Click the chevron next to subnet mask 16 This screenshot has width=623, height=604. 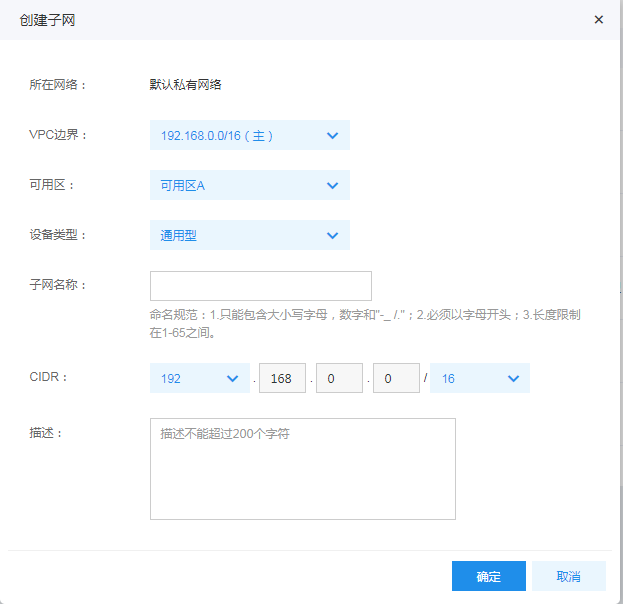[x=513, y=379]
